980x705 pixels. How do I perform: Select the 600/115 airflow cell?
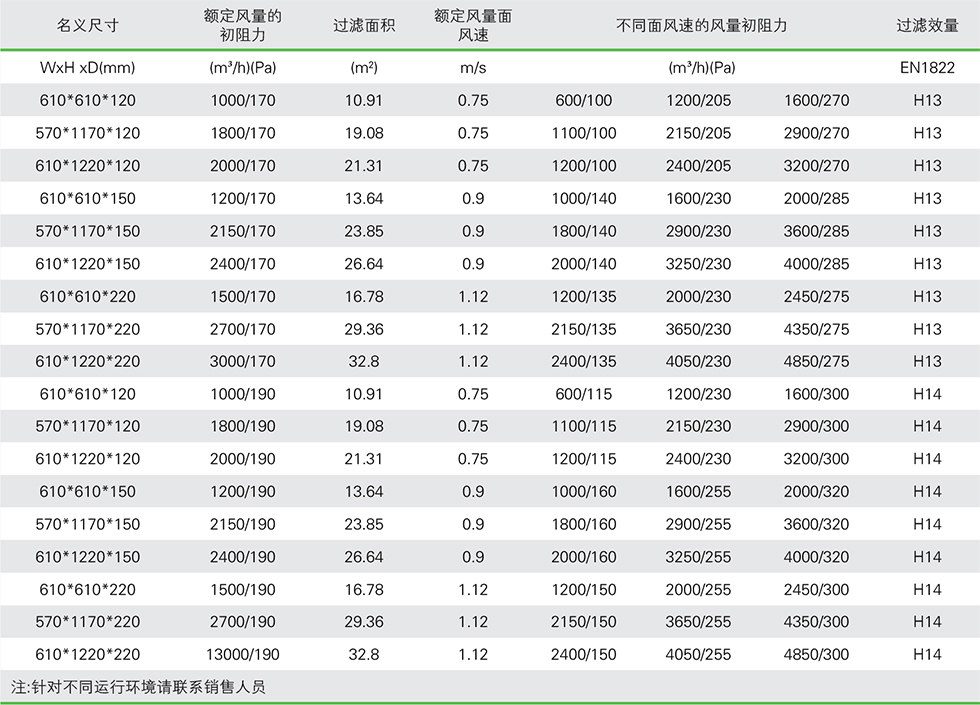point(584,394)
